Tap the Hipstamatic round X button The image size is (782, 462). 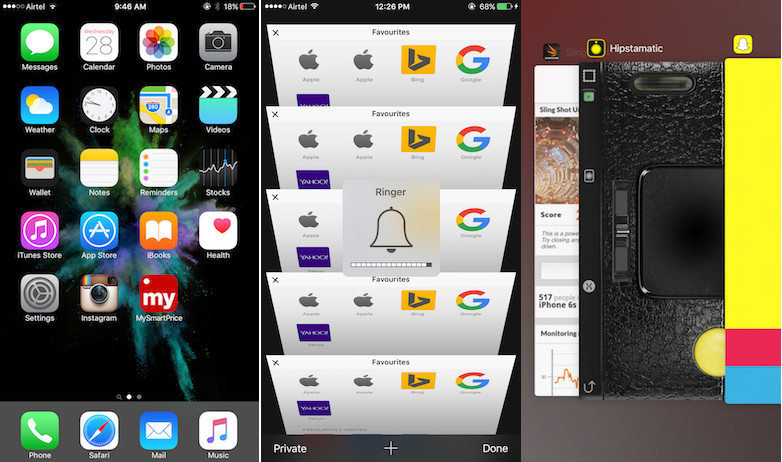coord(589,286)
